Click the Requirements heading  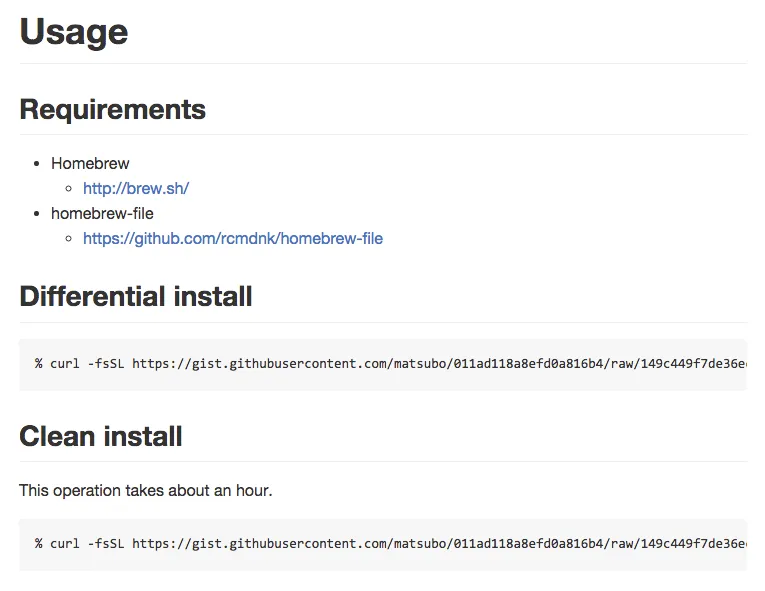click(113, 109)
